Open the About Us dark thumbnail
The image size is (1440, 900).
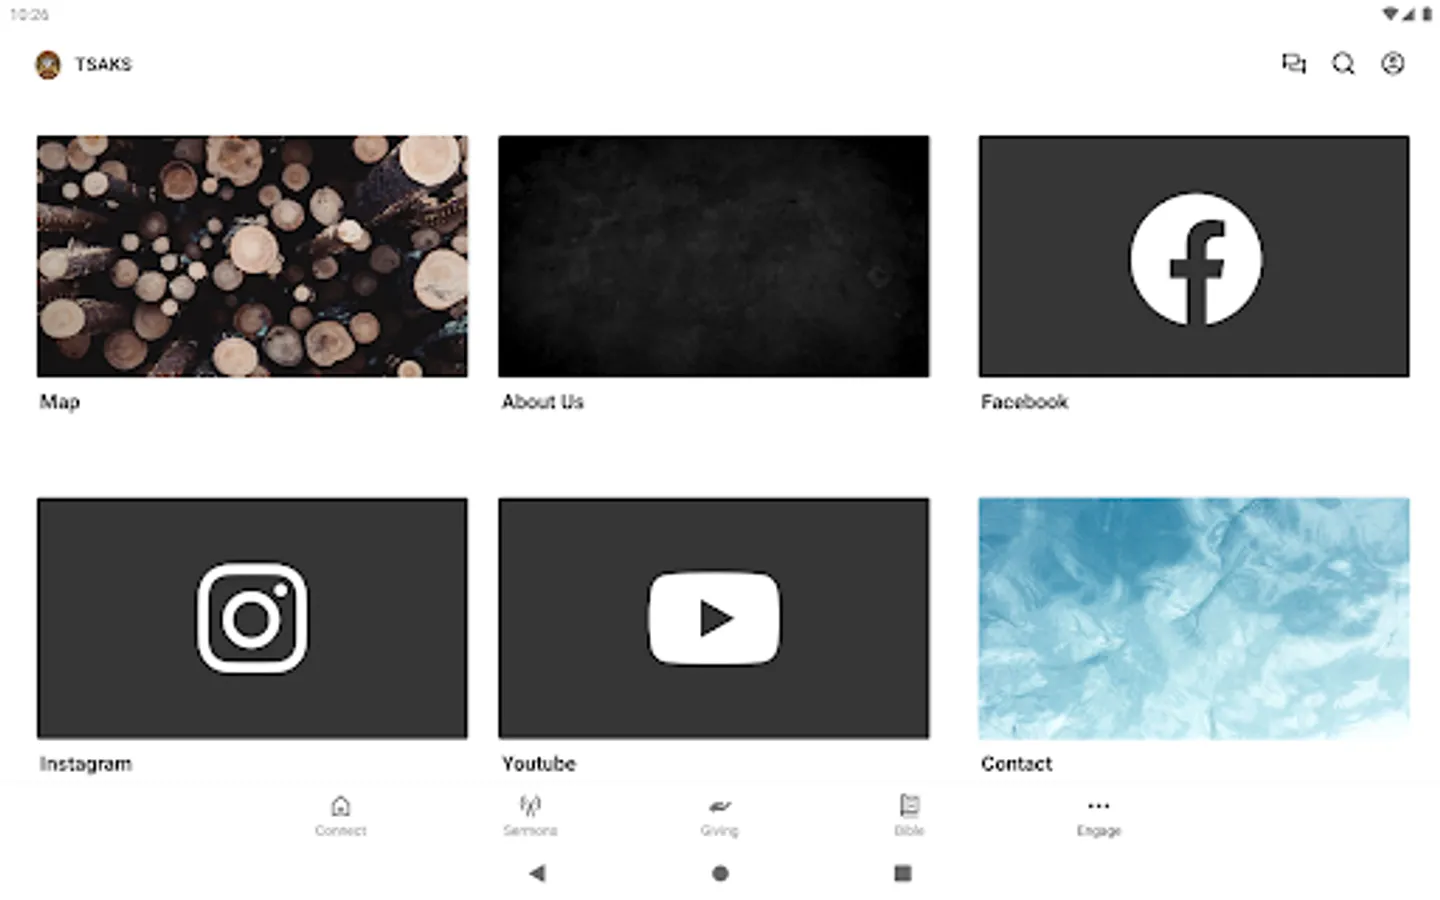tap(714, 256)
